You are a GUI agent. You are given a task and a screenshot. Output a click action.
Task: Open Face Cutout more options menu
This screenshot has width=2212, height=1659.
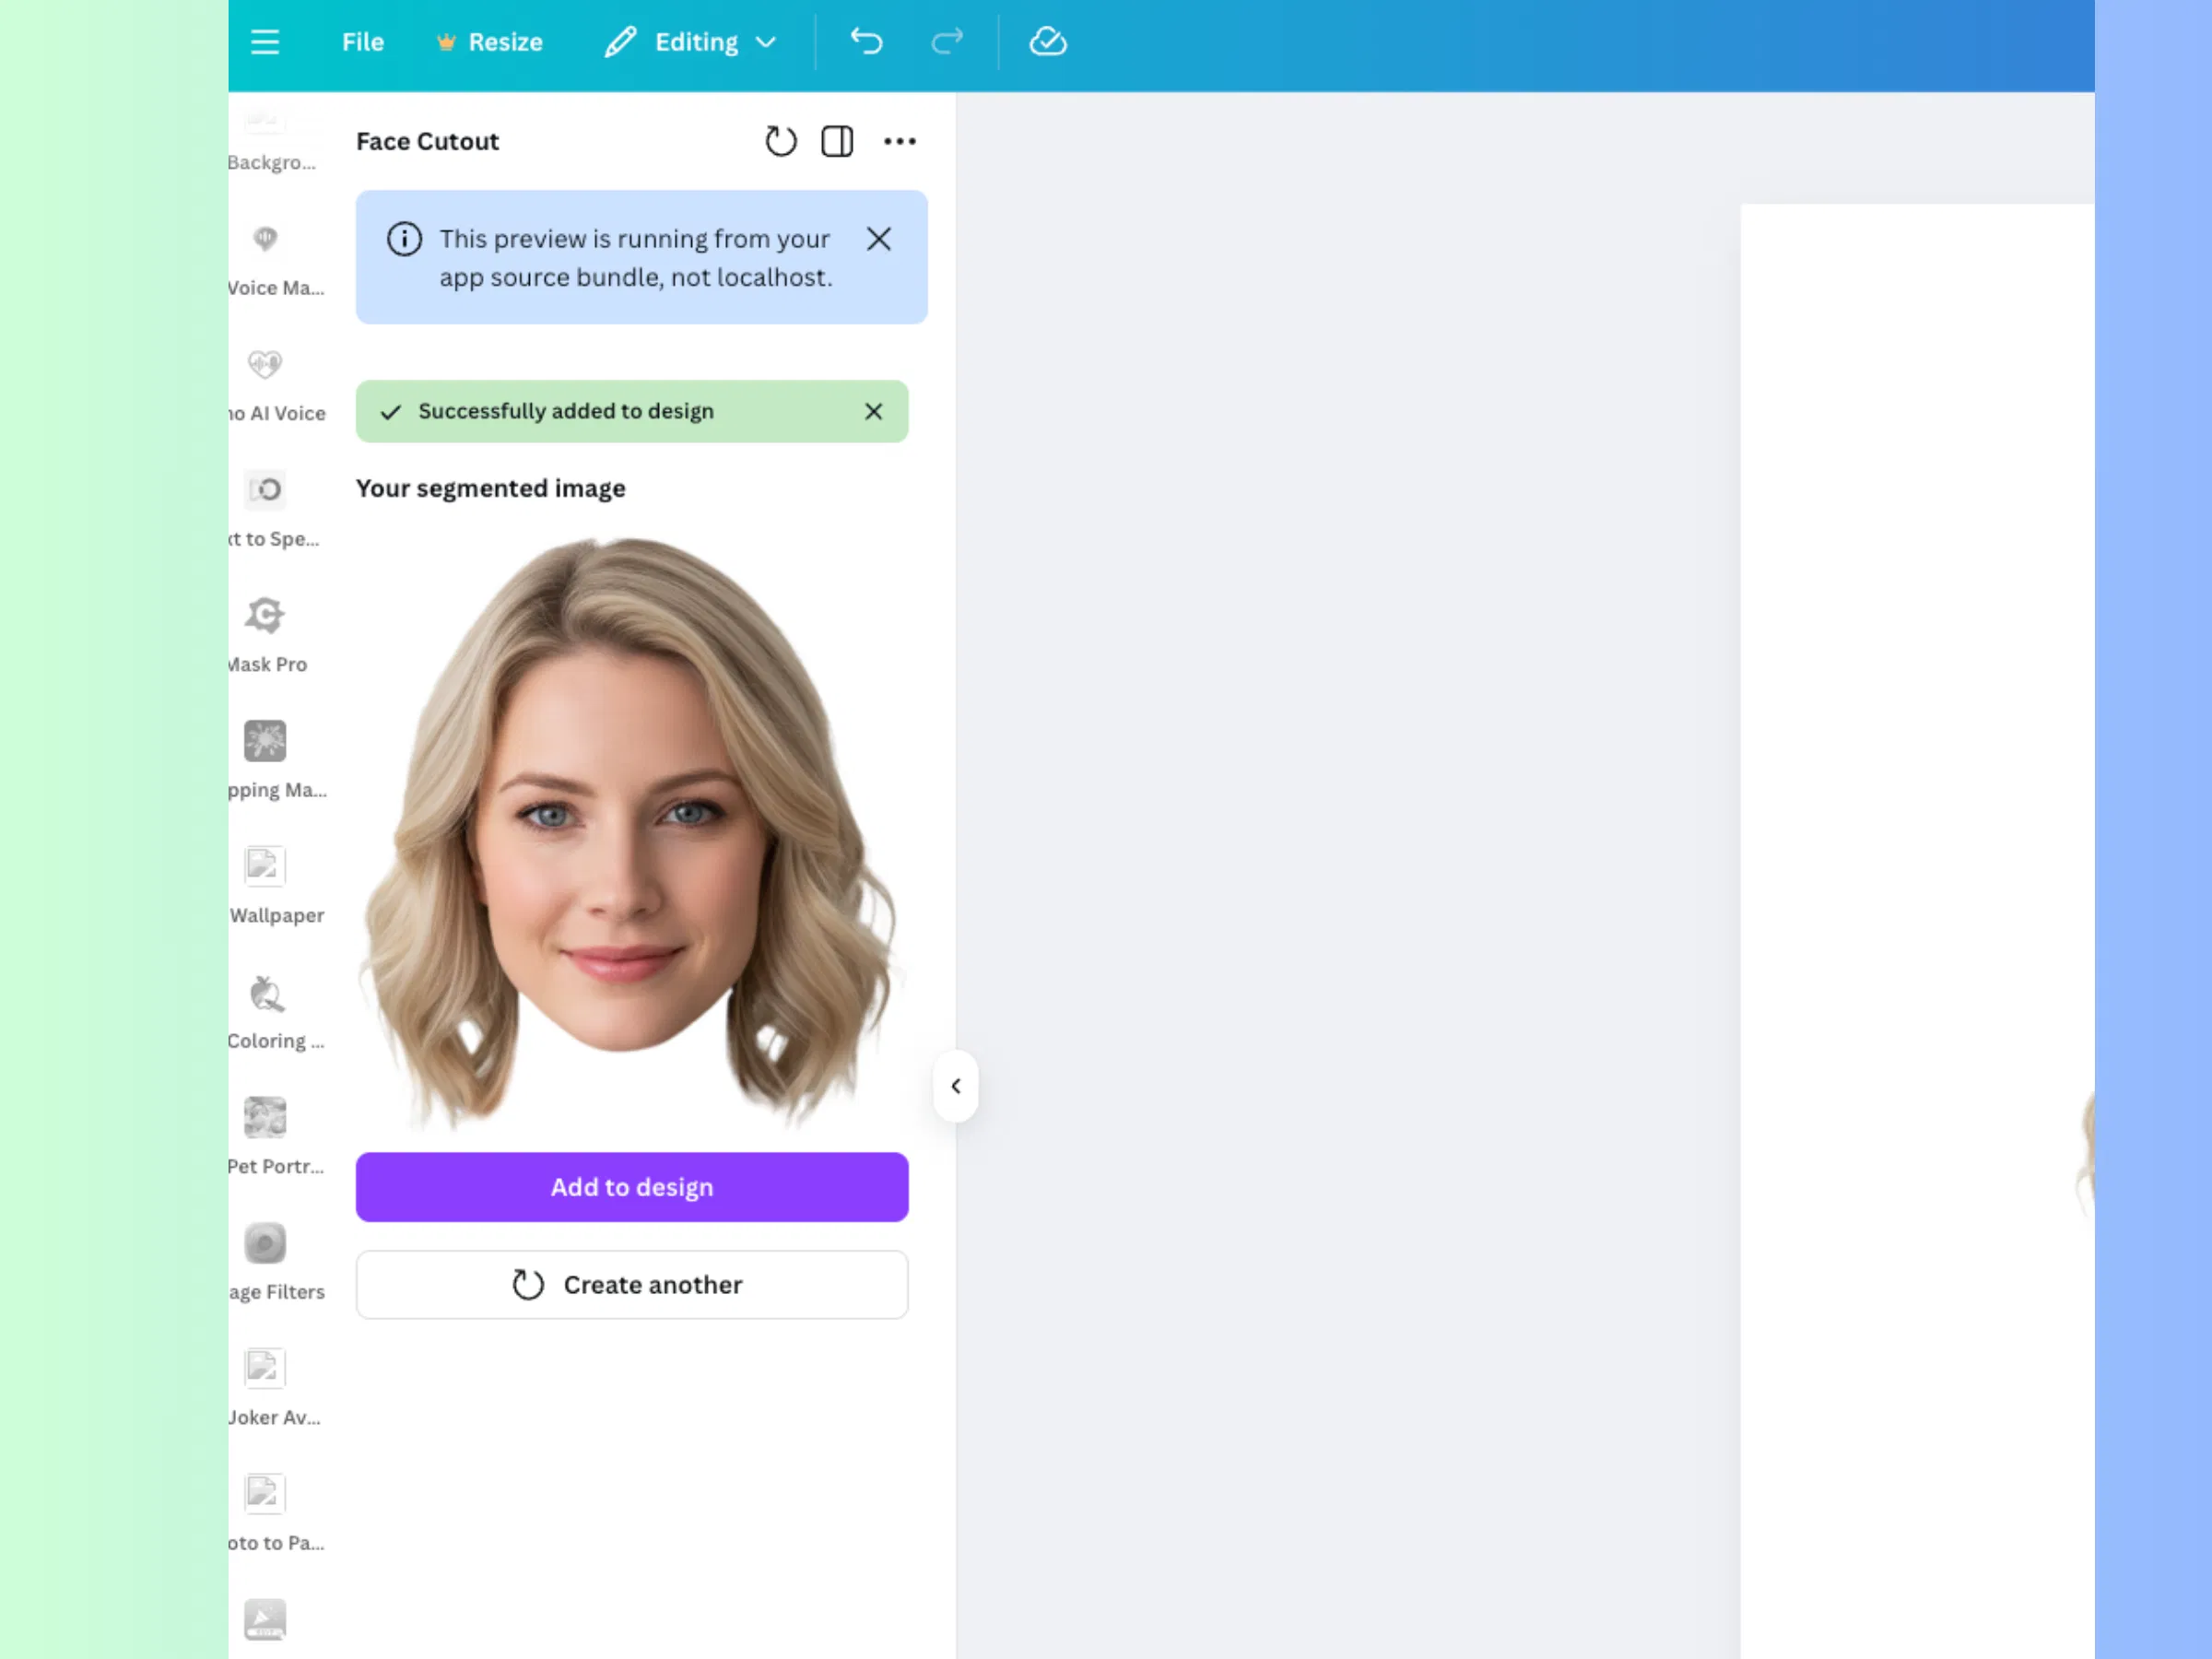900,141
